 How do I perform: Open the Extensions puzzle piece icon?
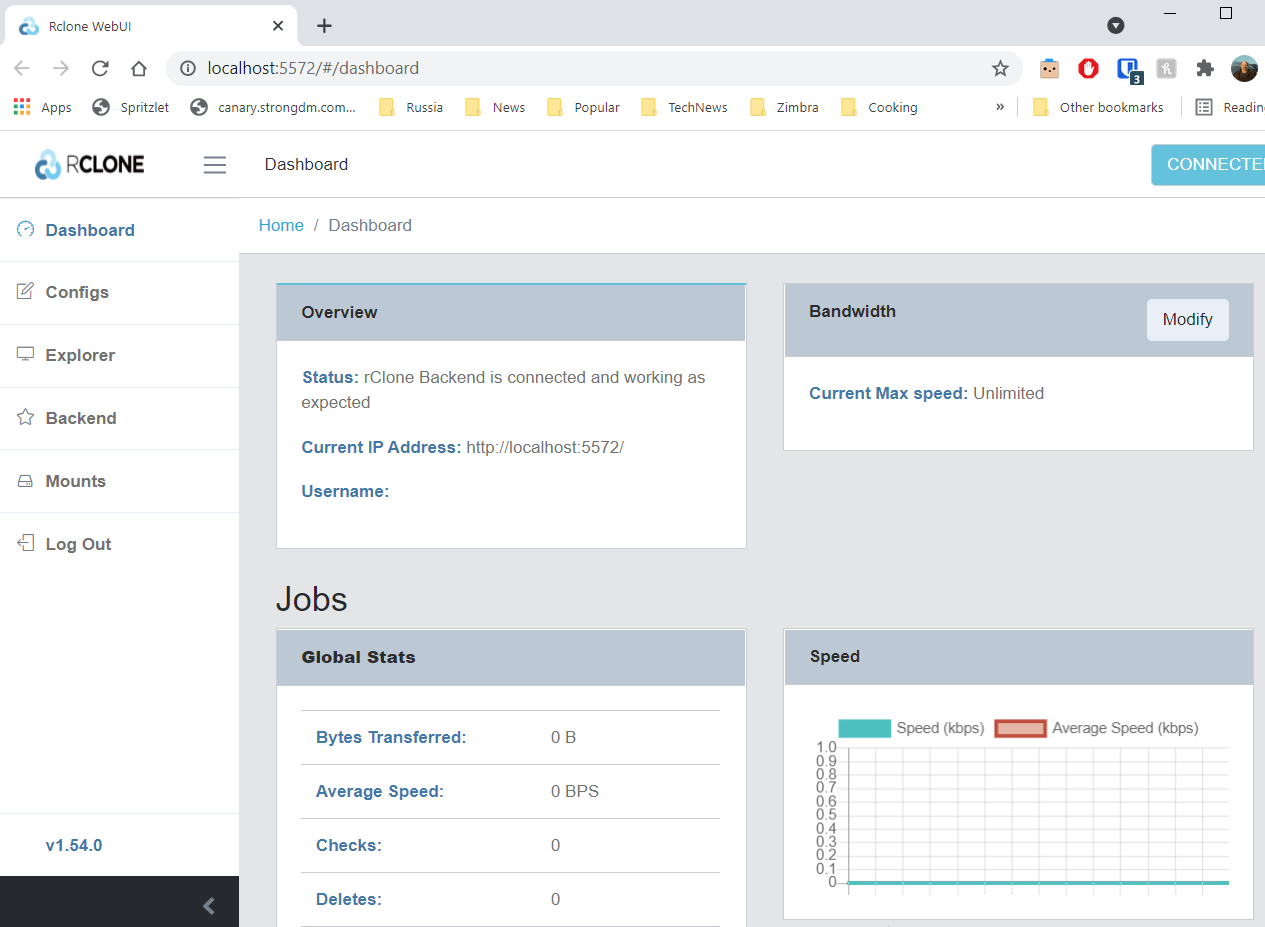[x=1205, y=68]
